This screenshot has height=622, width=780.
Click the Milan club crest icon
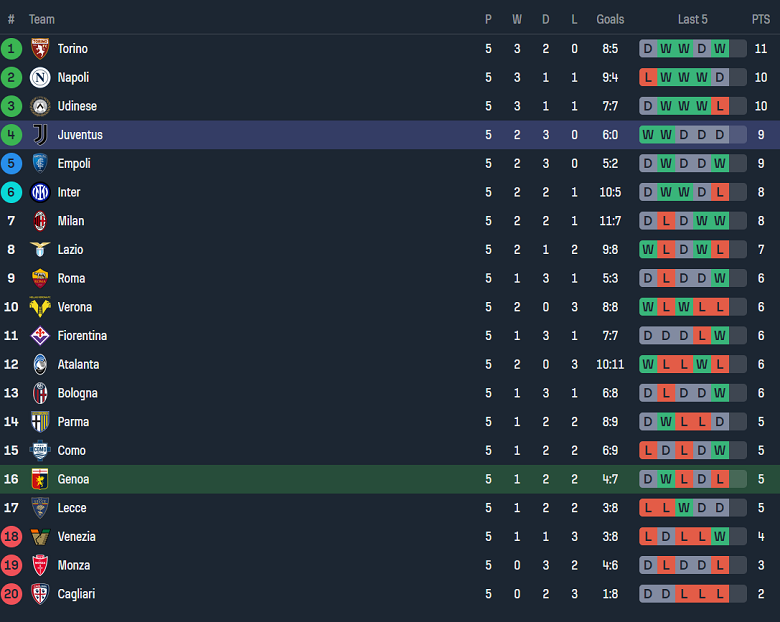[40, 221]
